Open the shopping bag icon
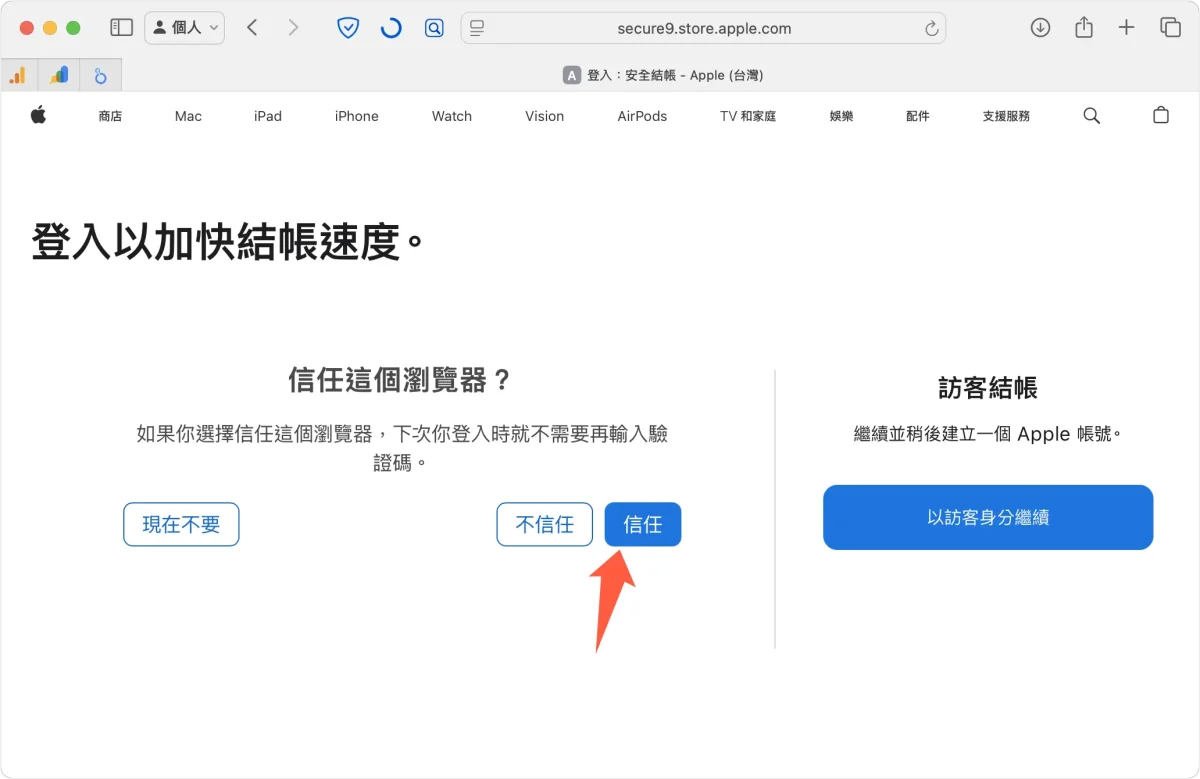Image resolution: width=1200 pixels, height=779 pixels. (x=1161, y=115)
